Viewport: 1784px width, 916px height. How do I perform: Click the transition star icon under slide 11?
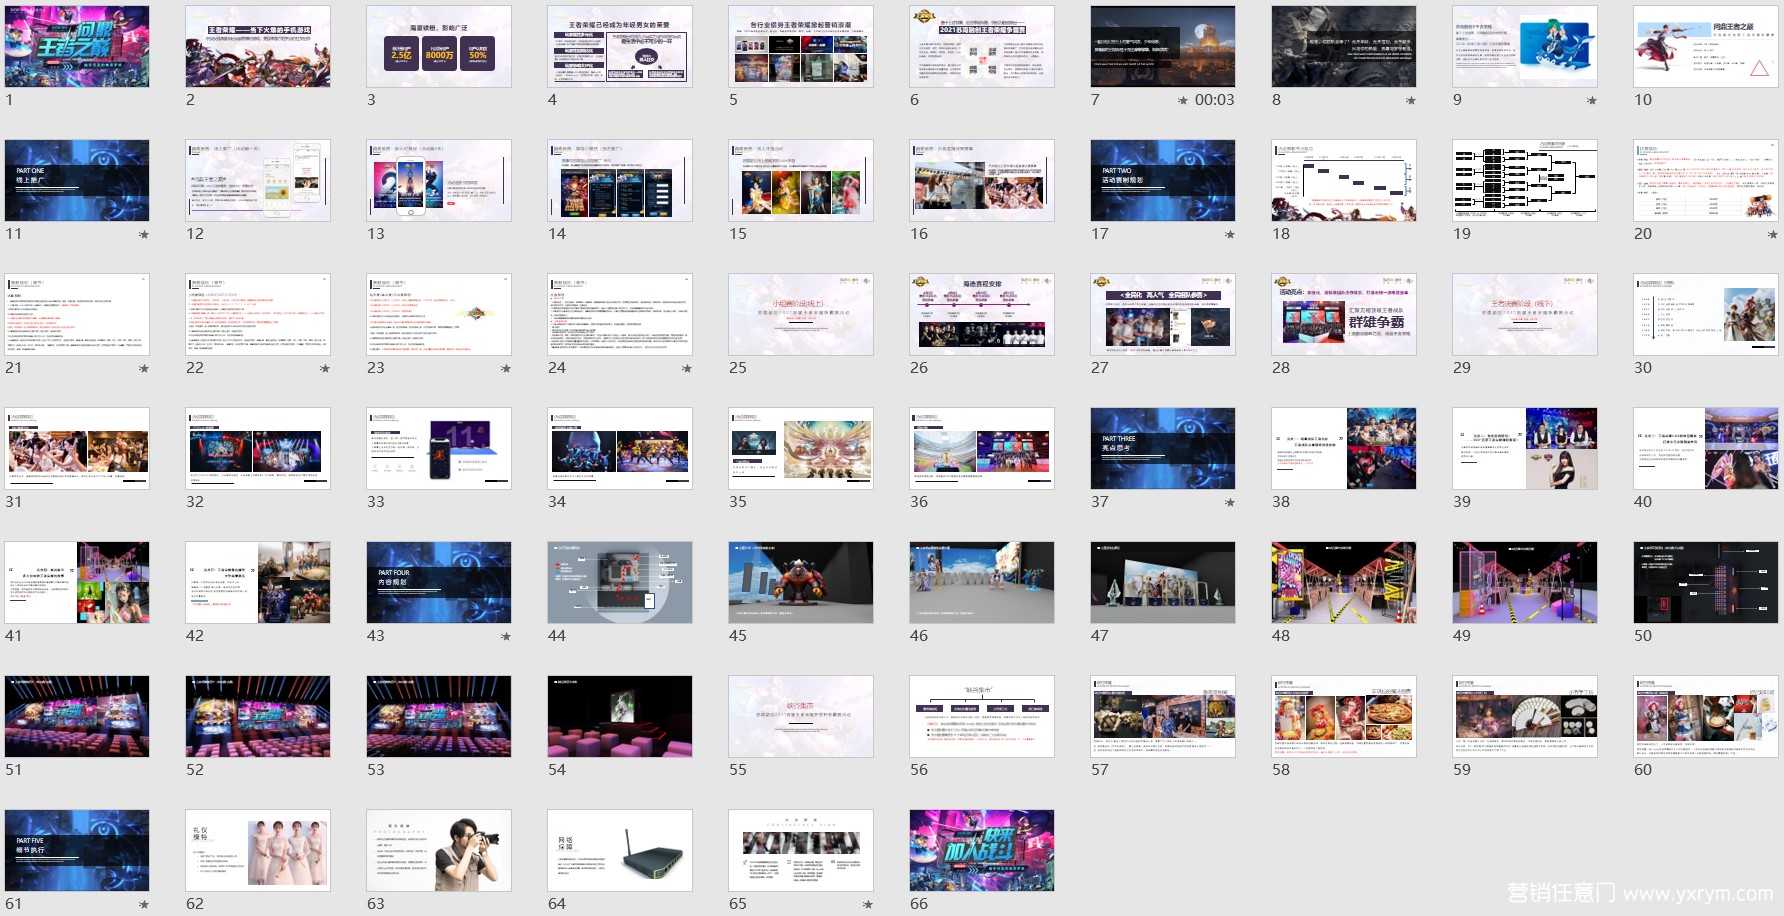coord(144,235)
